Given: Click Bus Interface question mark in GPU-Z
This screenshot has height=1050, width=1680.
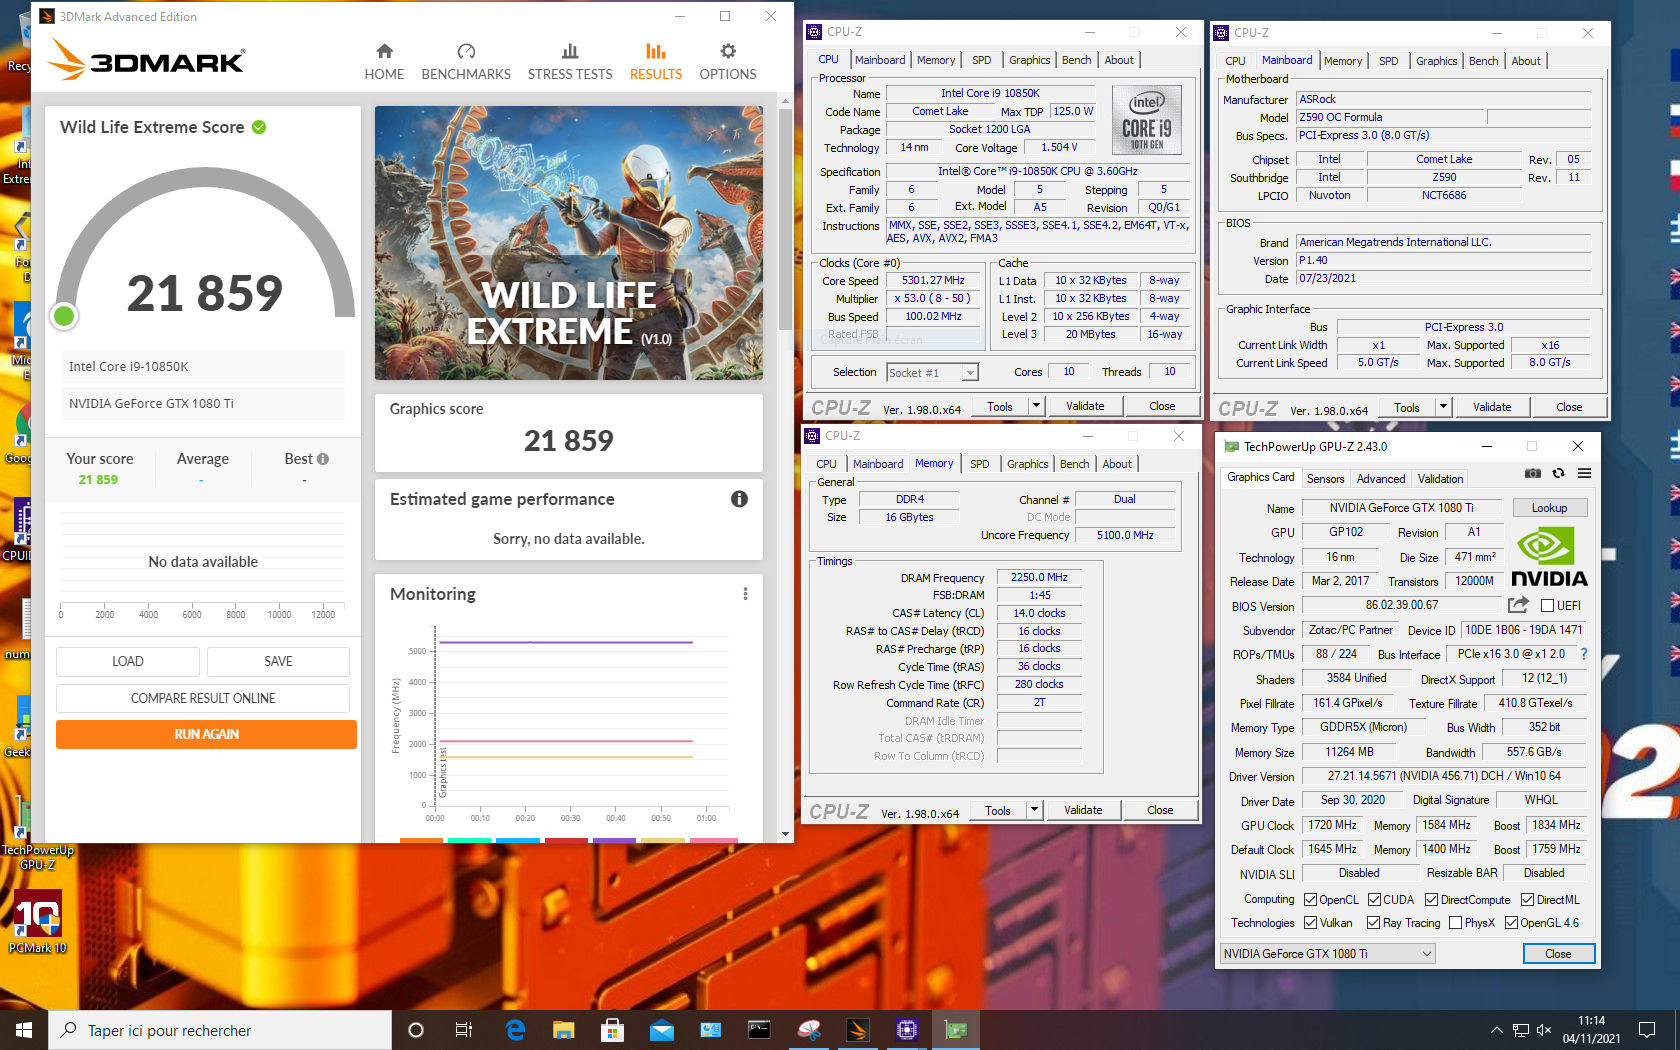Looking at the screenshot, I should pos(1583,654).
